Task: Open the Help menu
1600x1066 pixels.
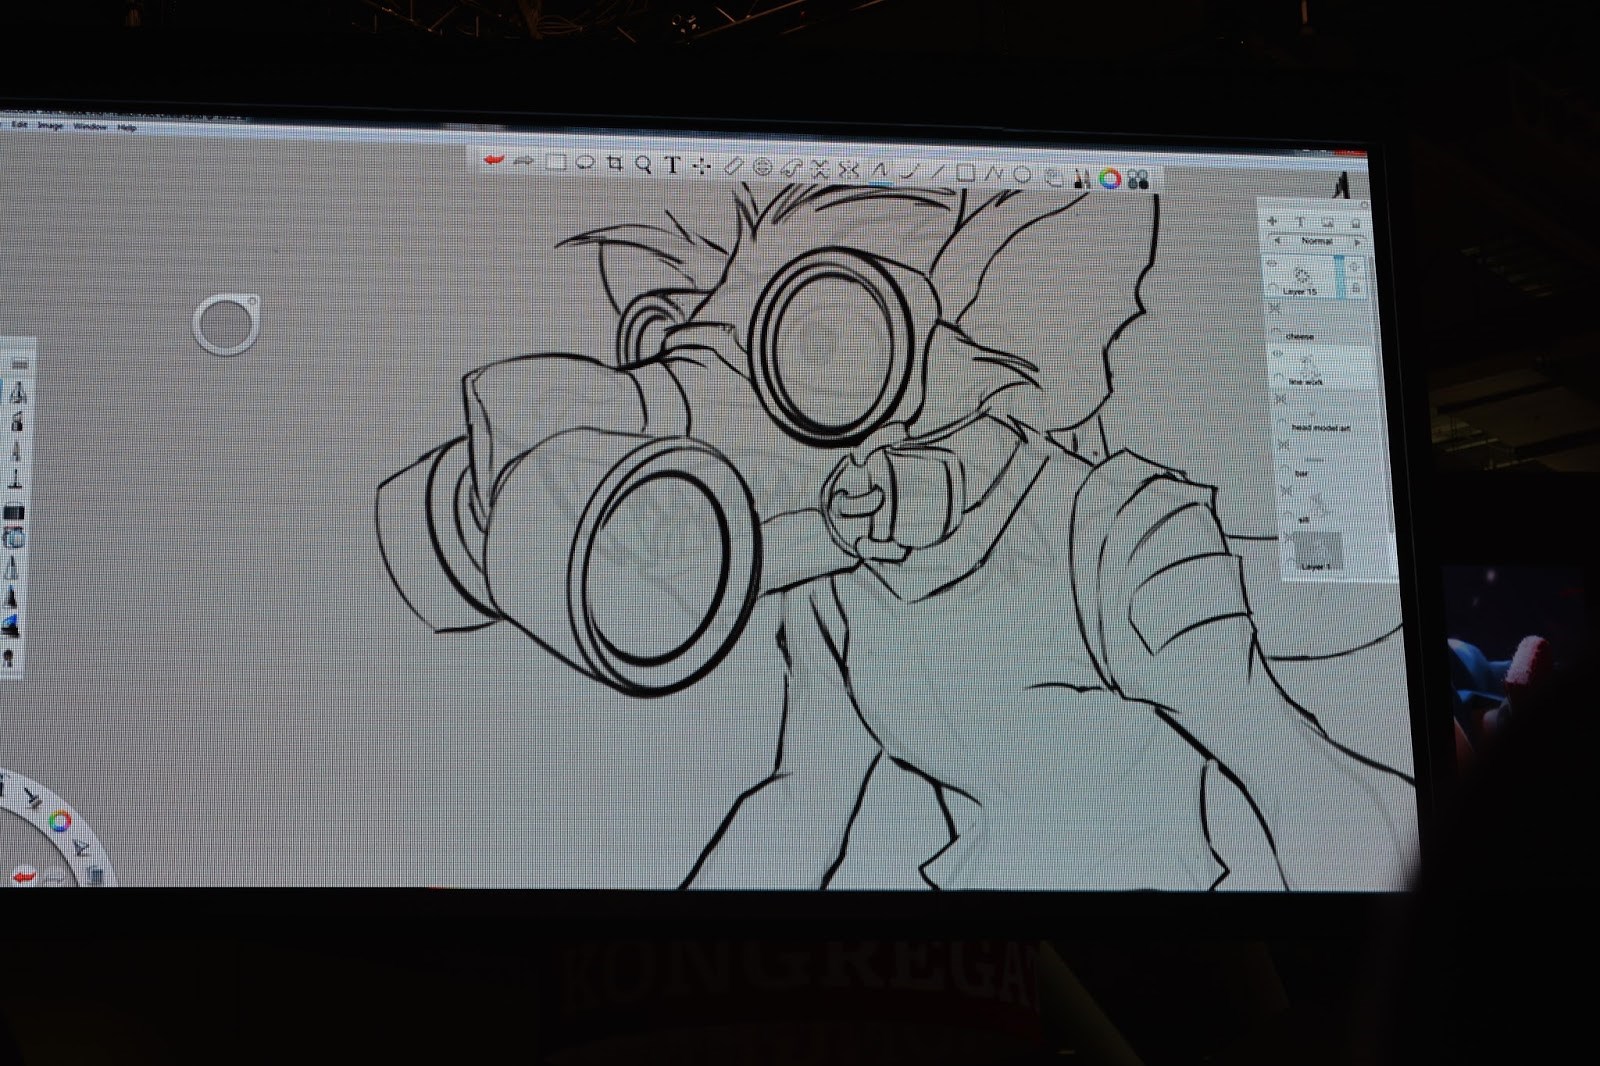Action: [x=126, y=128]
